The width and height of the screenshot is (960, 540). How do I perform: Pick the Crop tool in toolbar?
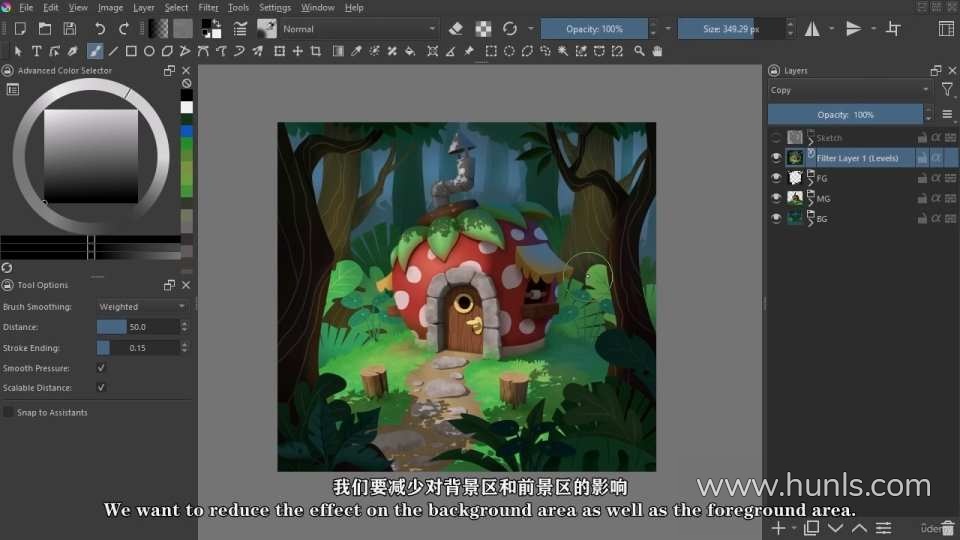click(x=316, y=51)
